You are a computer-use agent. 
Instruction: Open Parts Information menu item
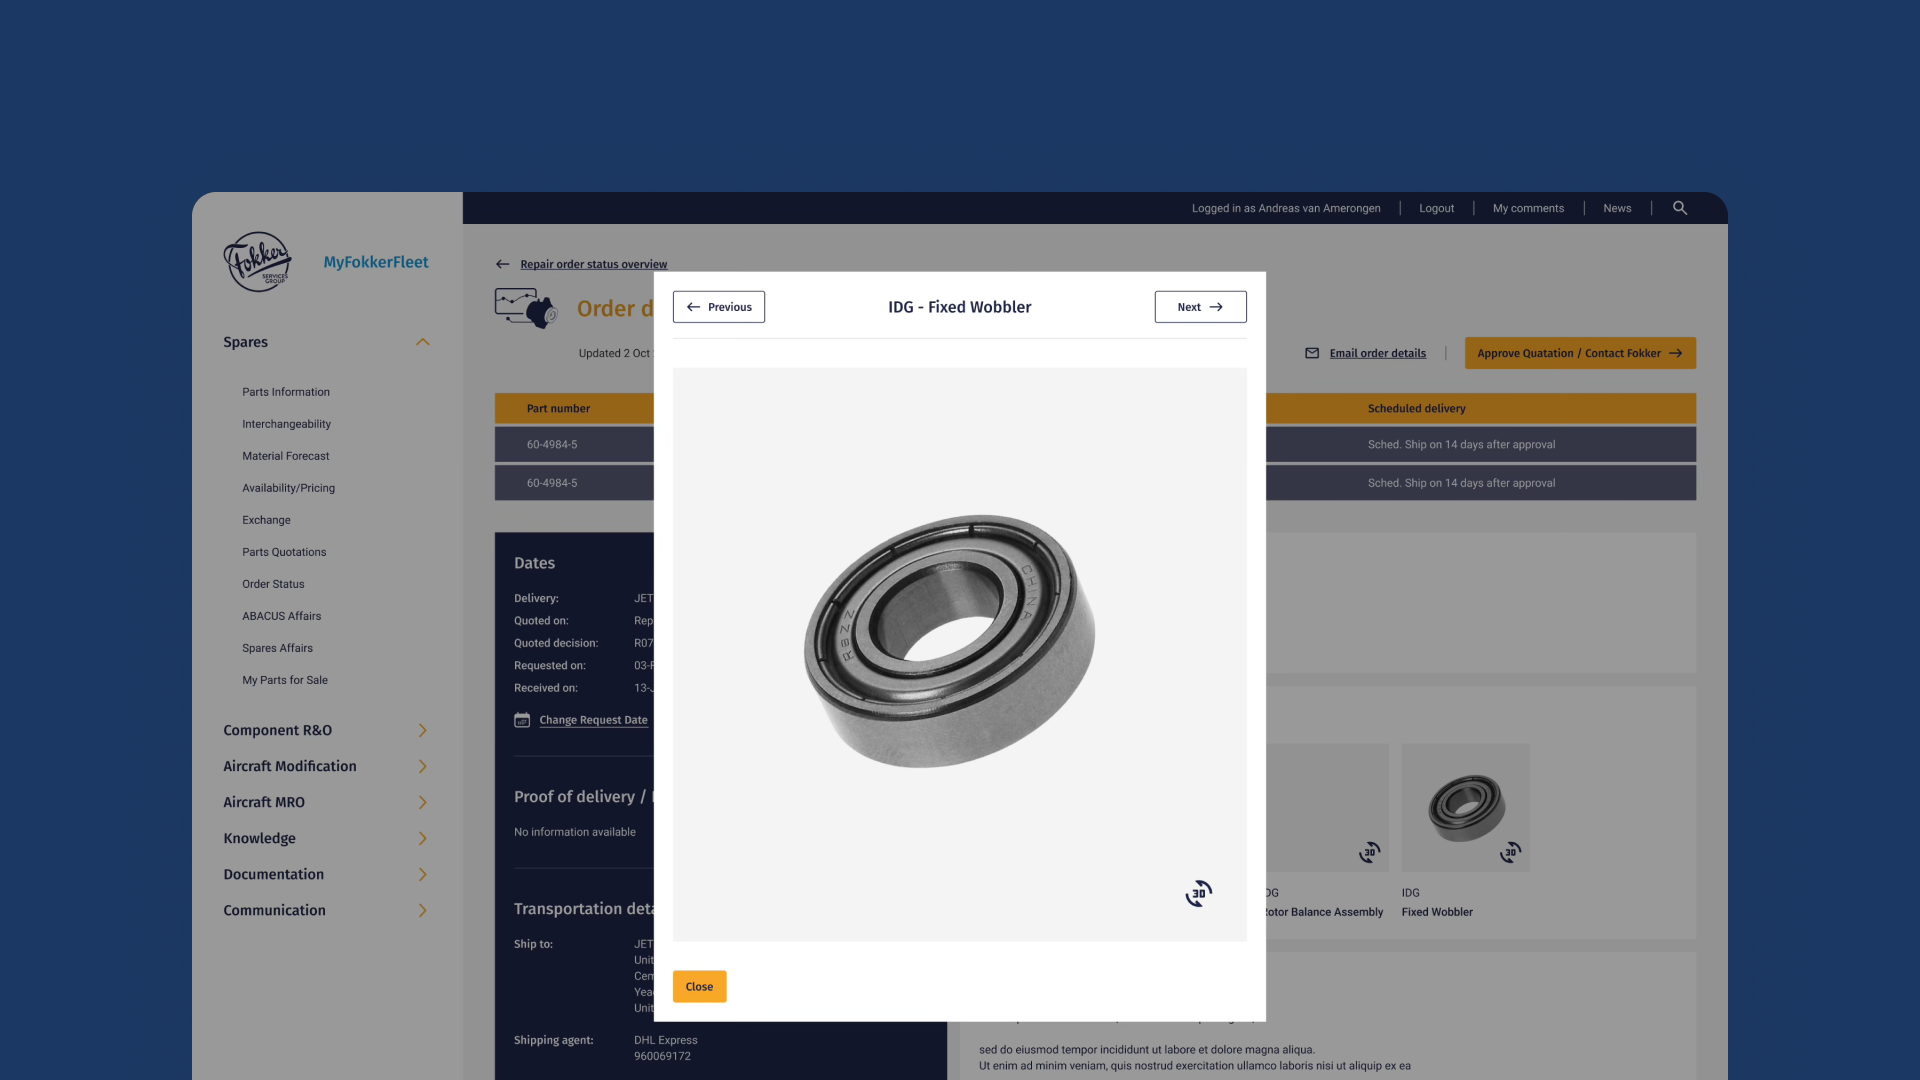tap(286, 392)
